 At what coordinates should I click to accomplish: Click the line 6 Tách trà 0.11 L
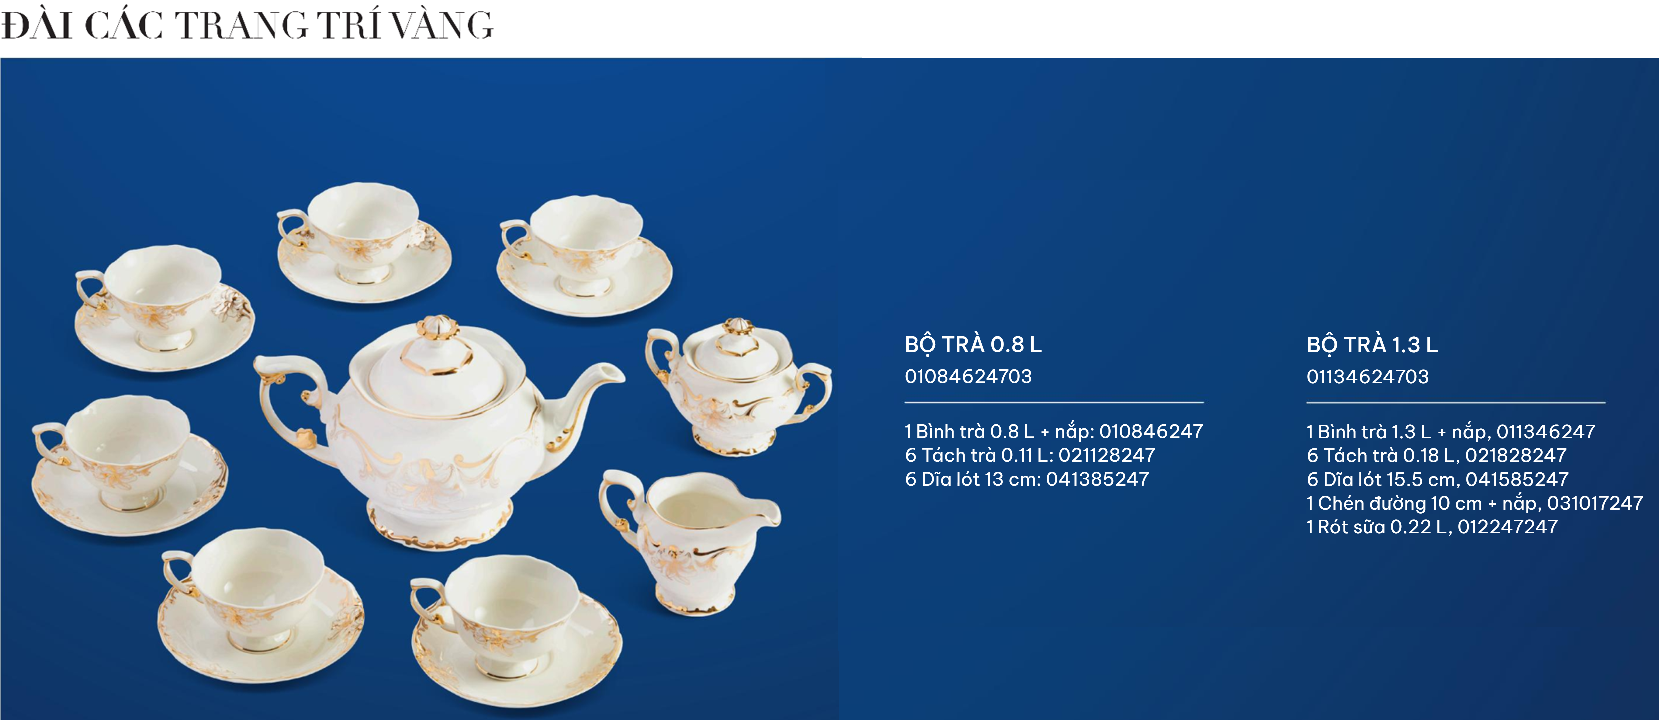click(1030, 455)
